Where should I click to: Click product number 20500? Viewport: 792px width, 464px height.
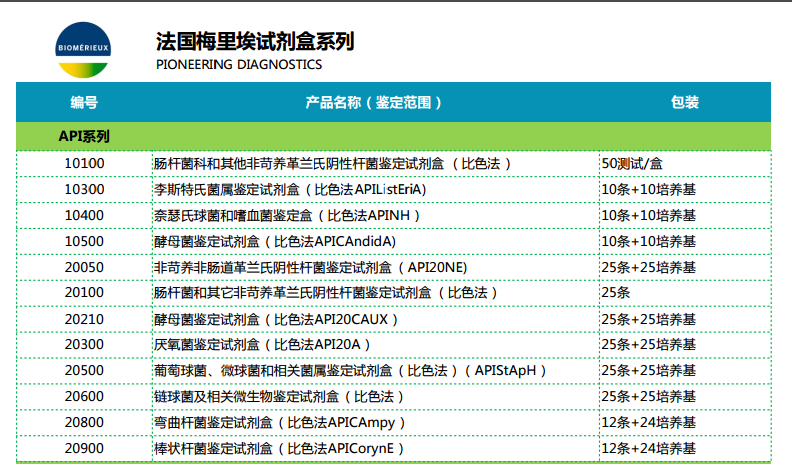tap(84, 371)
